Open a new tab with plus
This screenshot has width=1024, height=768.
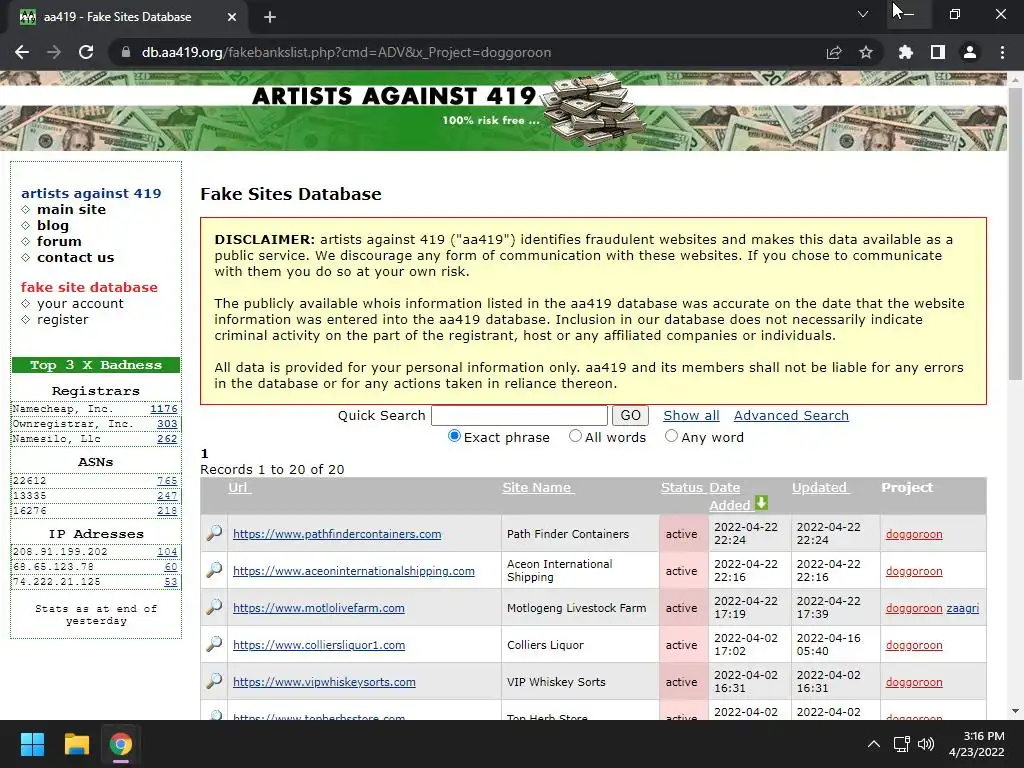click(270, 17)
